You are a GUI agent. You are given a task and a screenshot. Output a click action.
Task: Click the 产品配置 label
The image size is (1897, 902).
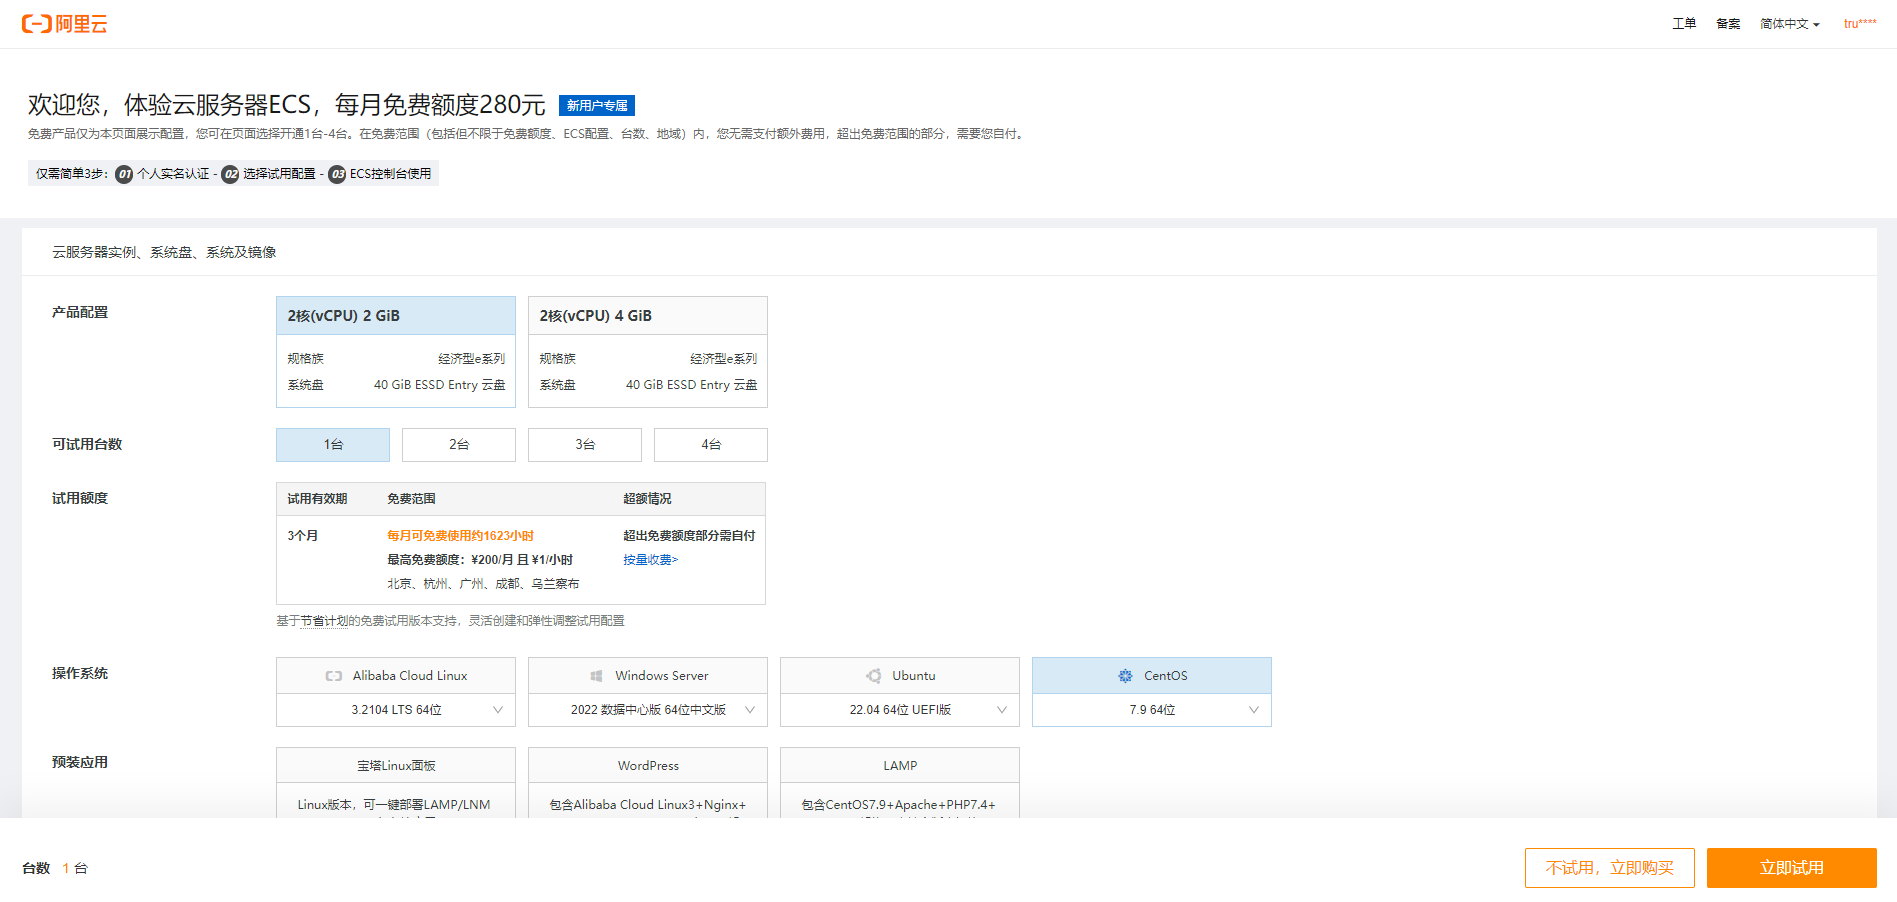[x=80, y=313]
